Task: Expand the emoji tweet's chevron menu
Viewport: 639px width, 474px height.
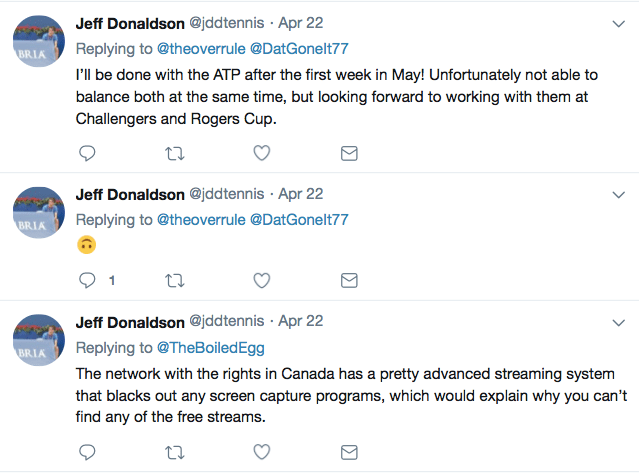Action: tap(618, 194)
